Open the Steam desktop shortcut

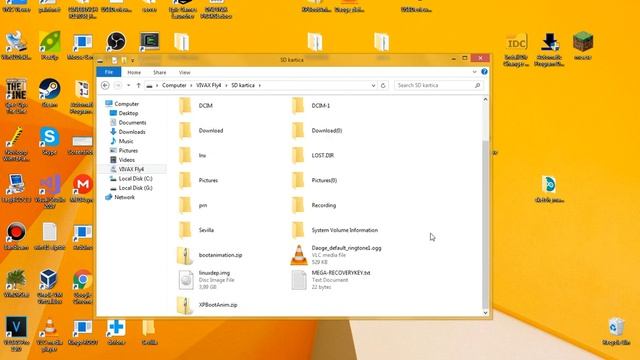point(49,89)
